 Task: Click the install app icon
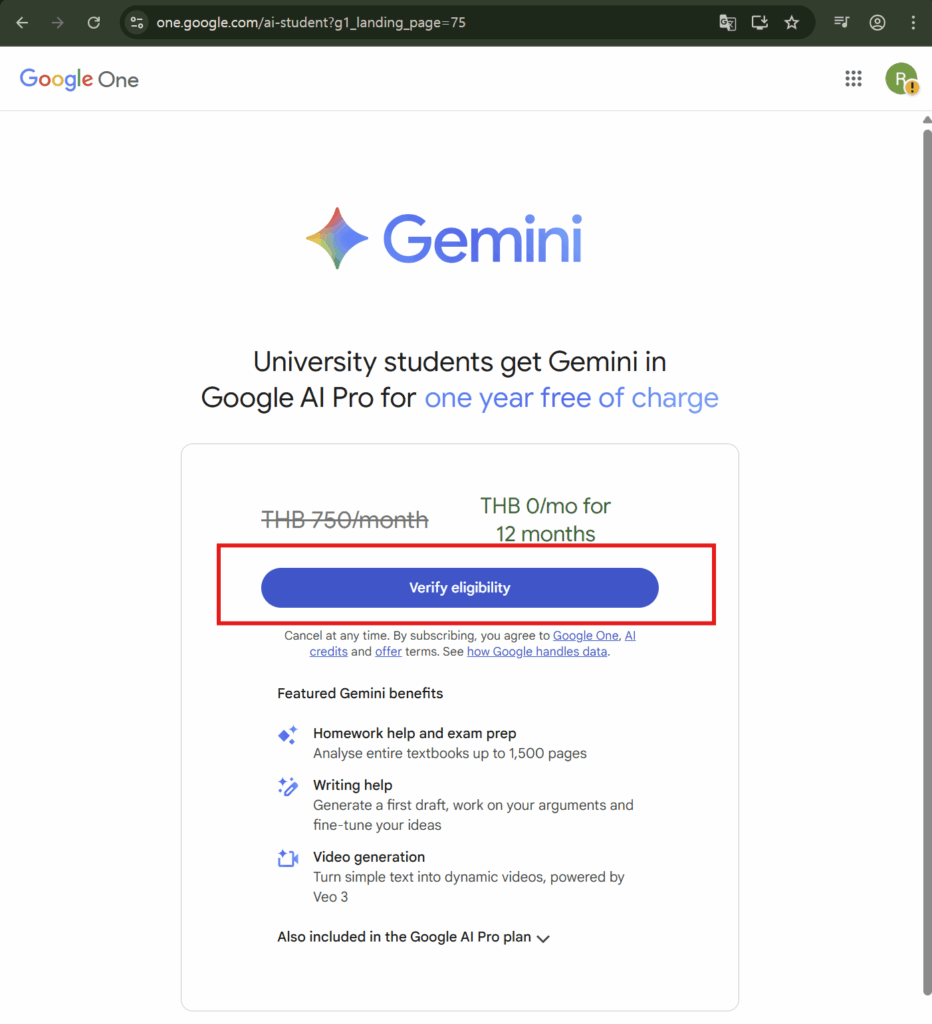760,22
